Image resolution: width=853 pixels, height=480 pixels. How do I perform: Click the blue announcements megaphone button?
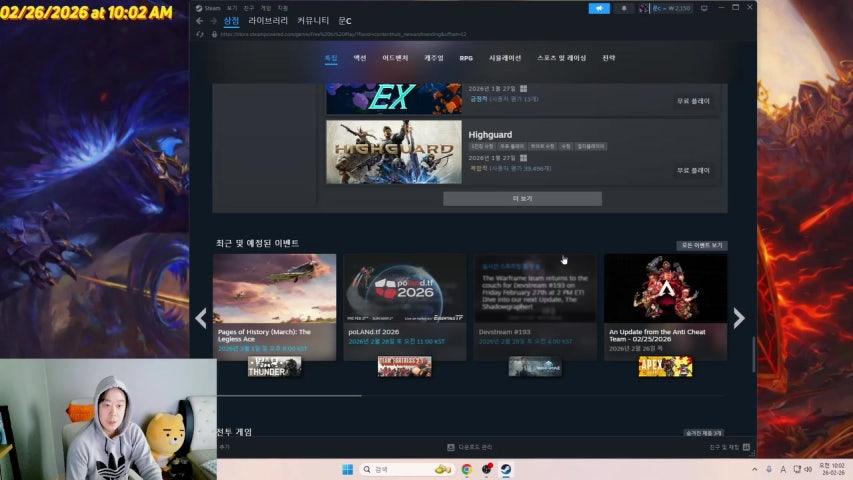[x=599, y=8]
